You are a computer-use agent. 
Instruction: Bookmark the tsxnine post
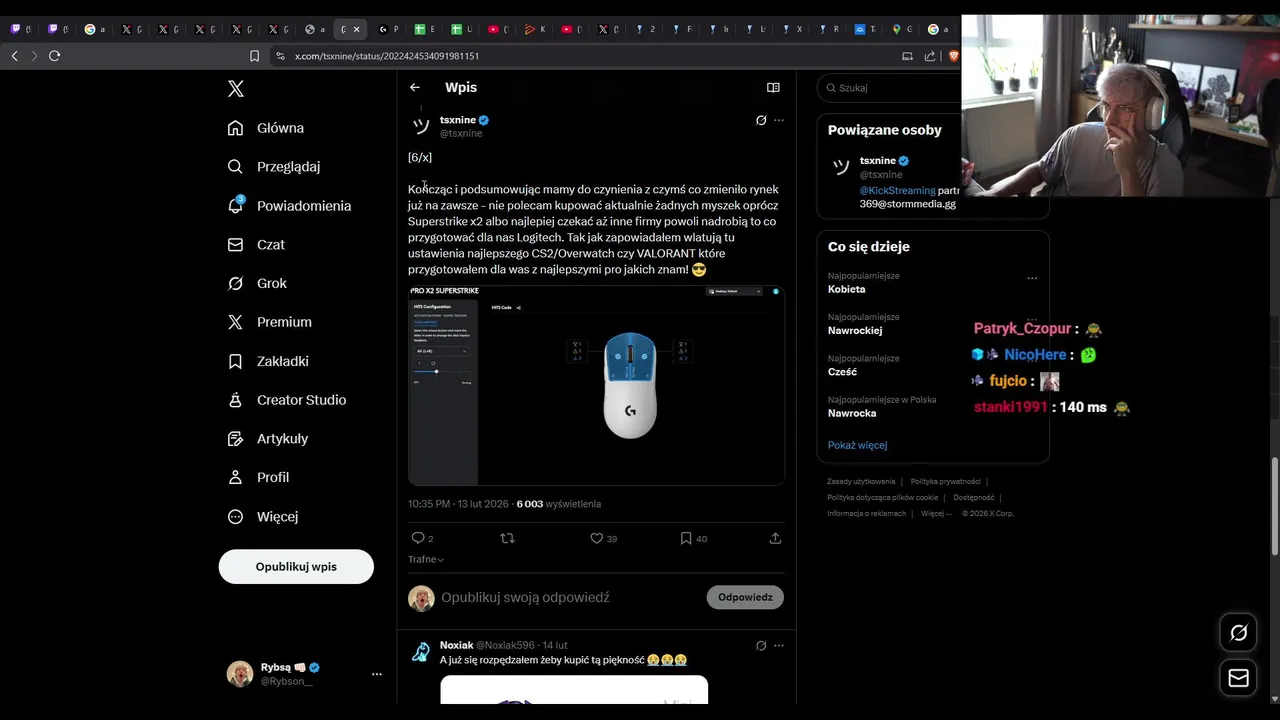click(x=686, y=538)
